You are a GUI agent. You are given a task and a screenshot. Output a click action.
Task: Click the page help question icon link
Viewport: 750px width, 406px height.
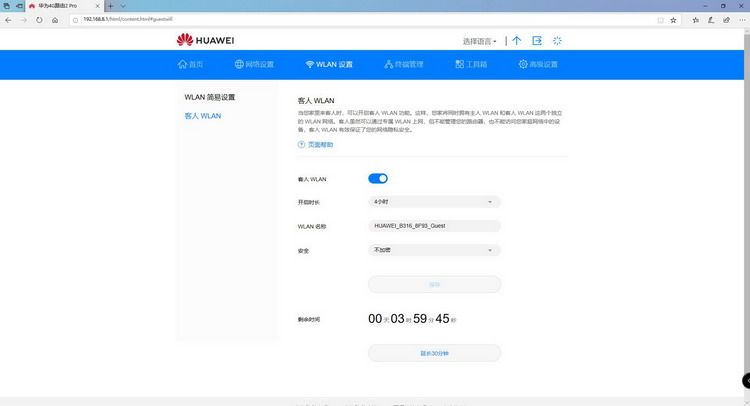tap(316, 144)
